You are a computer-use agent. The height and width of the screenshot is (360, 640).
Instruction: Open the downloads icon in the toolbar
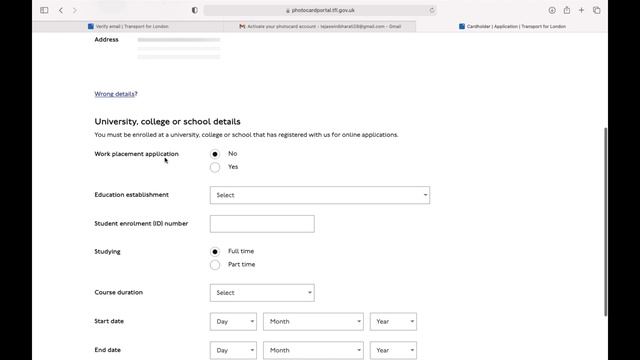pyautogui.click(x=552, y=10)
